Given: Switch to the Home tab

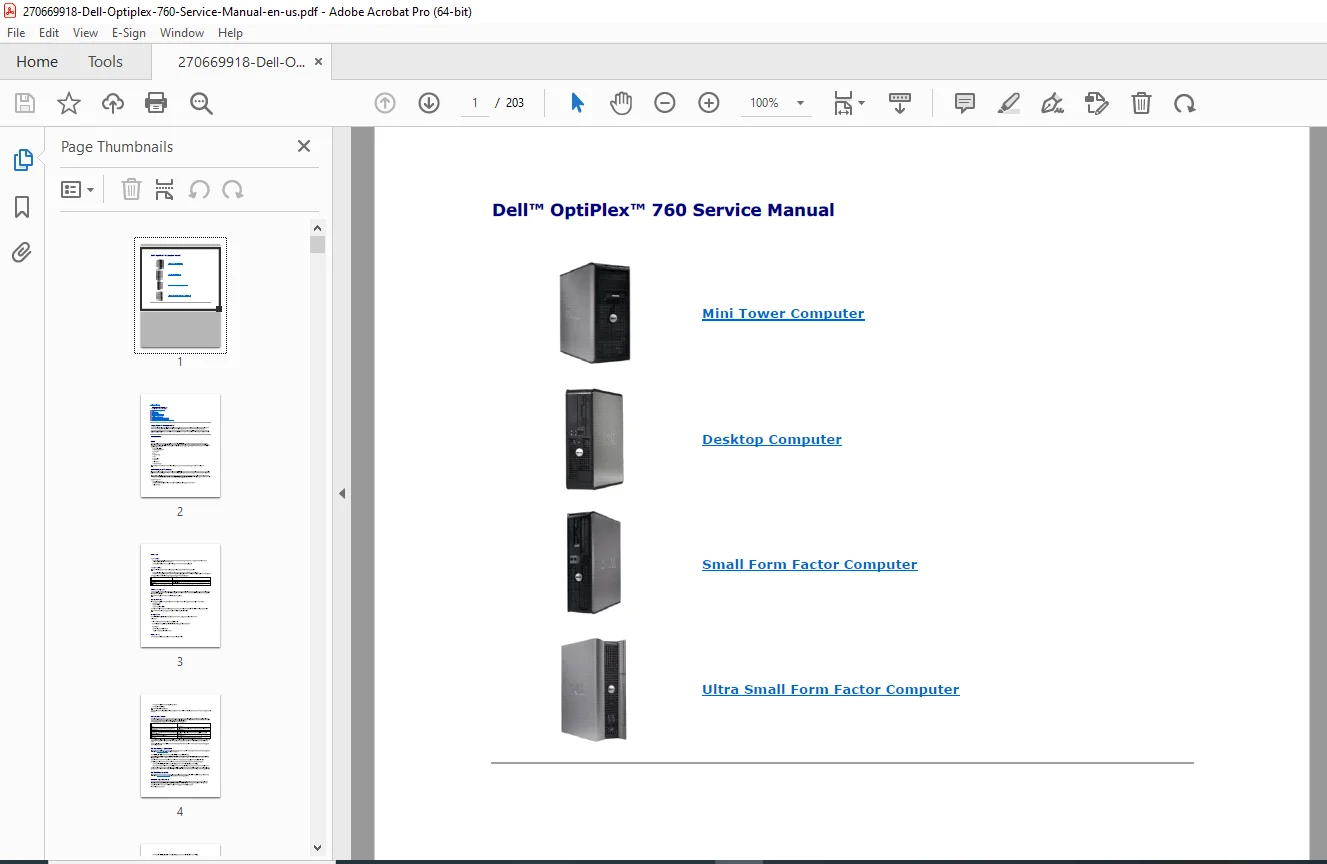Looking at the screenshot, I should point(37,62).
